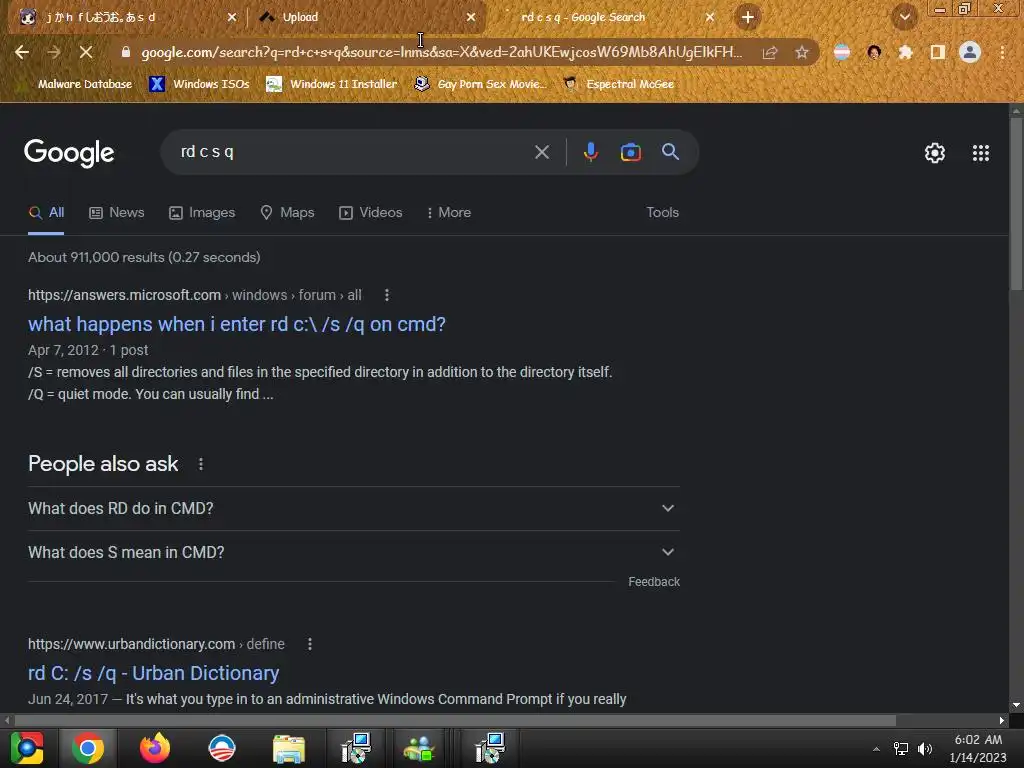Open the taskbar volume control

[x=925, y=748]
